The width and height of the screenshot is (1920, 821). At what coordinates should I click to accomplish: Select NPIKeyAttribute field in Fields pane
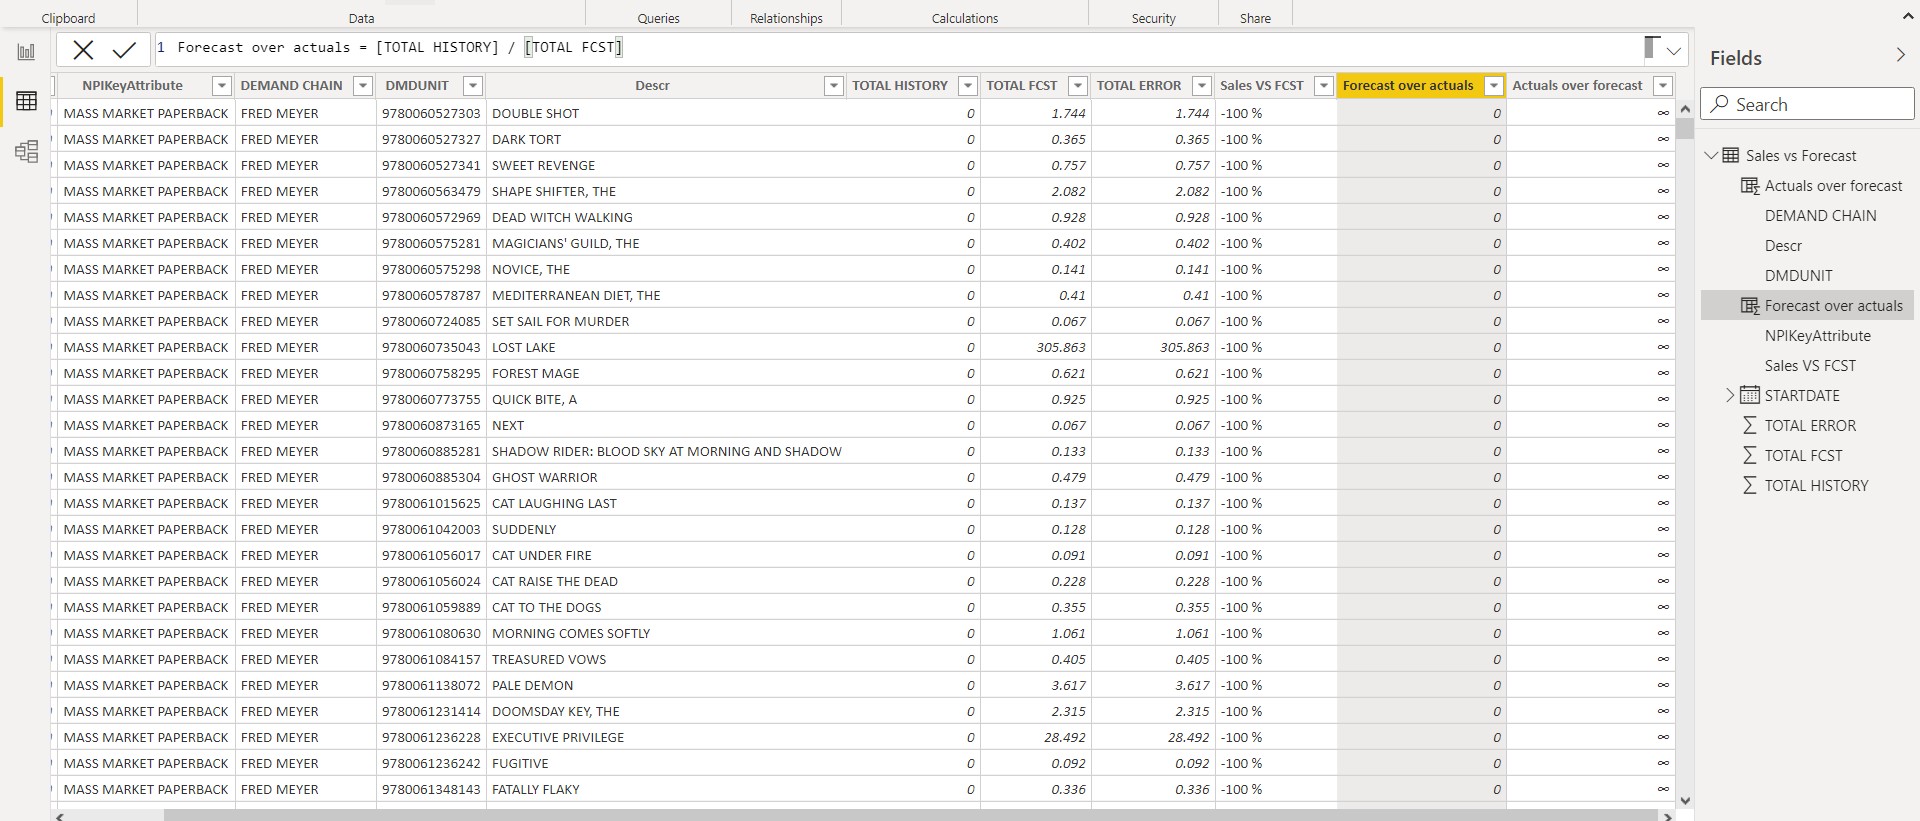1817,336
